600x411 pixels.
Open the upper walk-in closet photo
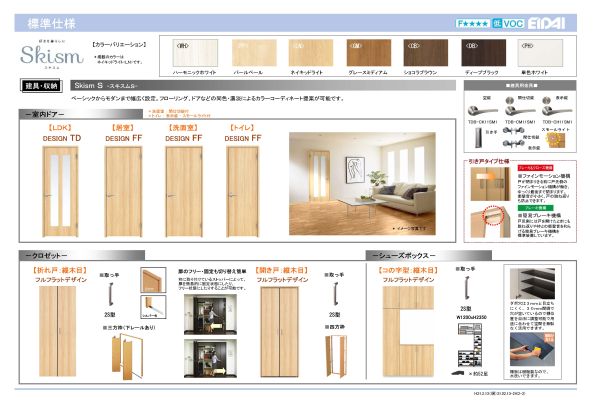[210, 315]
